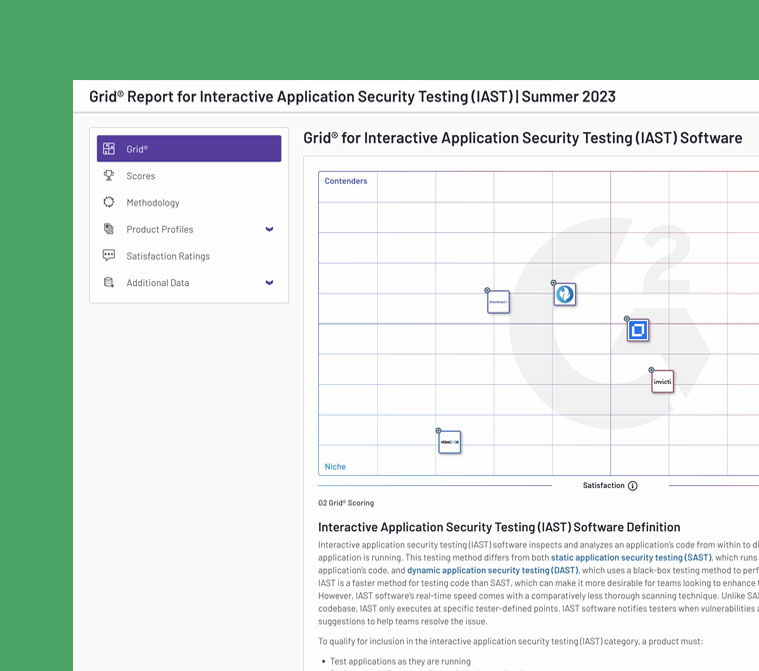This screenshot has height=671, width=759.
Task: Click the info icon next to Satisfaction
Action: [x=633, y=486]
